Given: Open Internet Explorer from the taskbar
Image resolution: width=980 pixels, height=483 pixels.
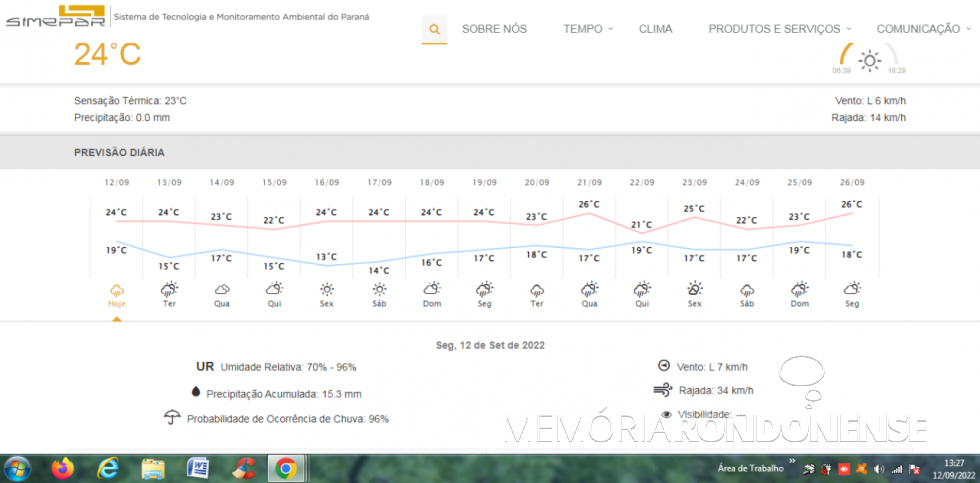Looking at the screenshot, I should [108, 468].
